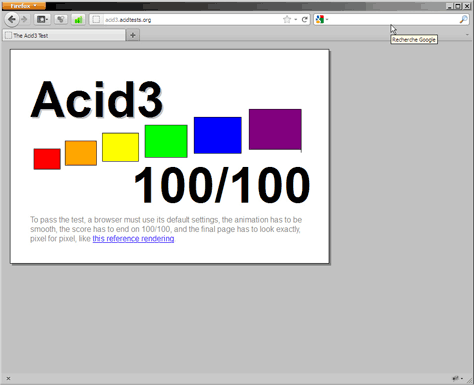Click the purple square on Acid3 page
Screen dimensions: 474x385
(x=275, y=129)
